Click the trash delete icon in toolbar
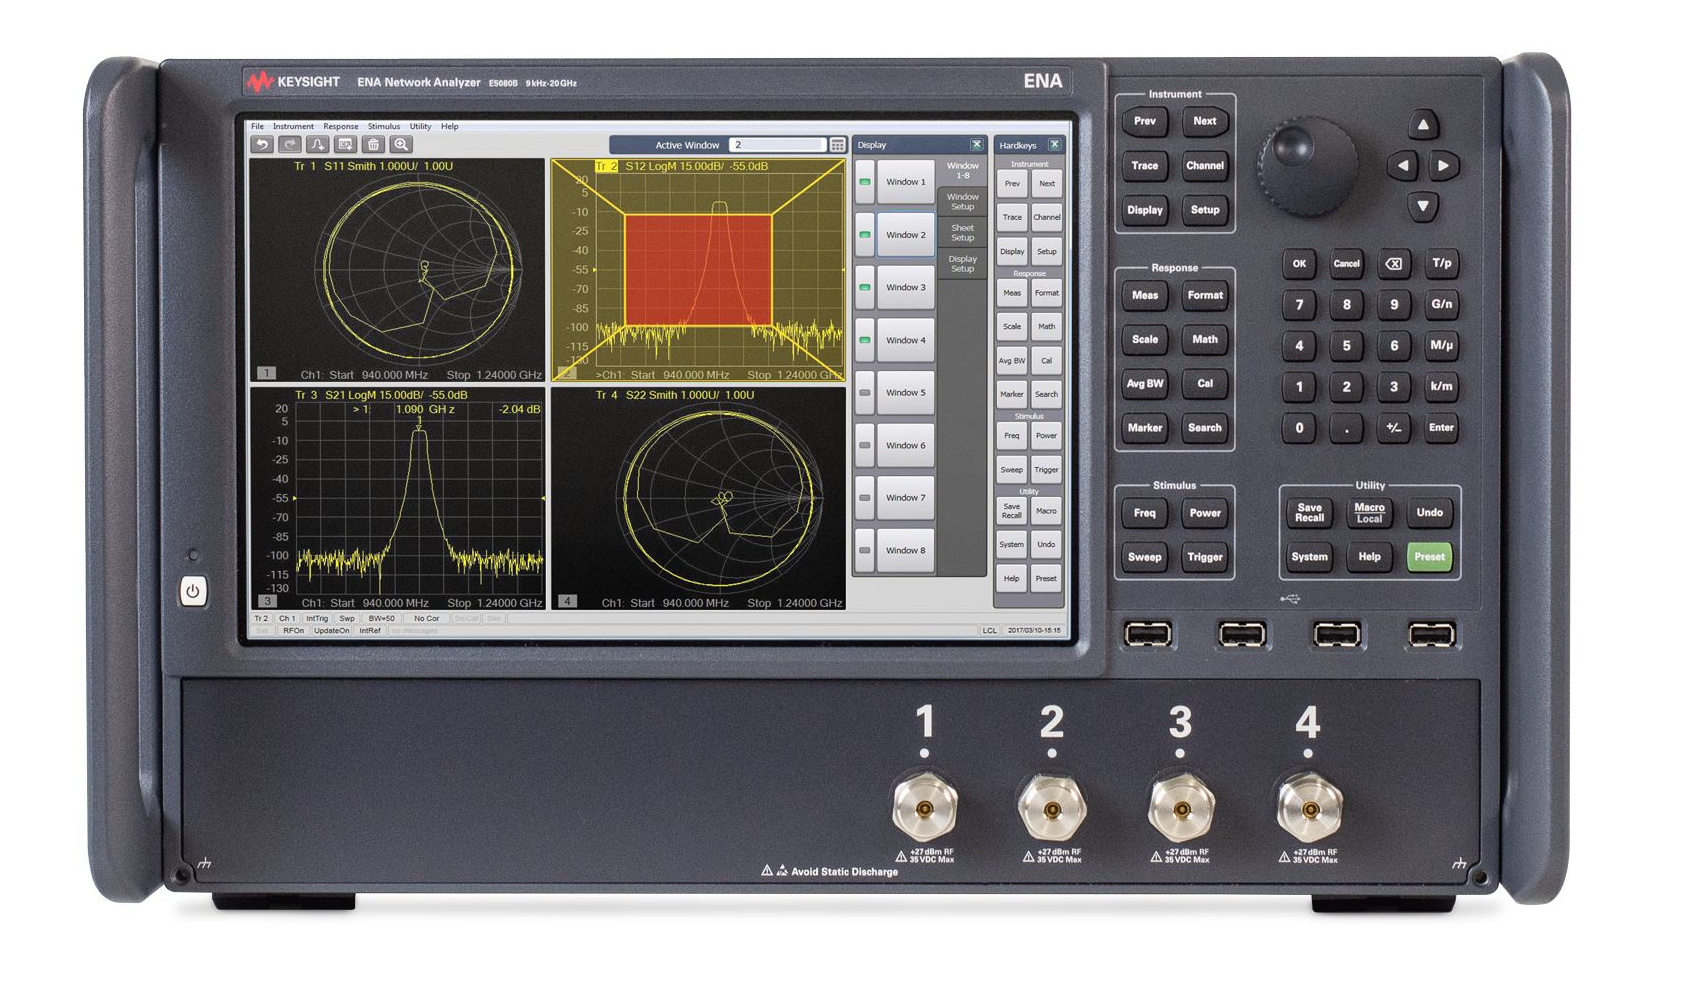This screenshot has height=983, width=1683. [x=374, y=145]
